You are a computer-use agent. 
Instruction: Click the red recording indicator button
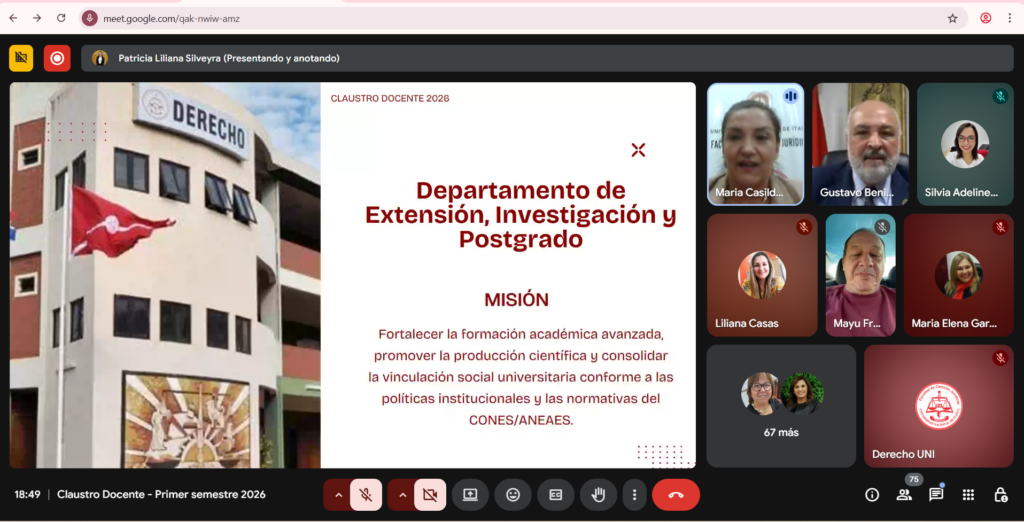click(x=57, y=58)
